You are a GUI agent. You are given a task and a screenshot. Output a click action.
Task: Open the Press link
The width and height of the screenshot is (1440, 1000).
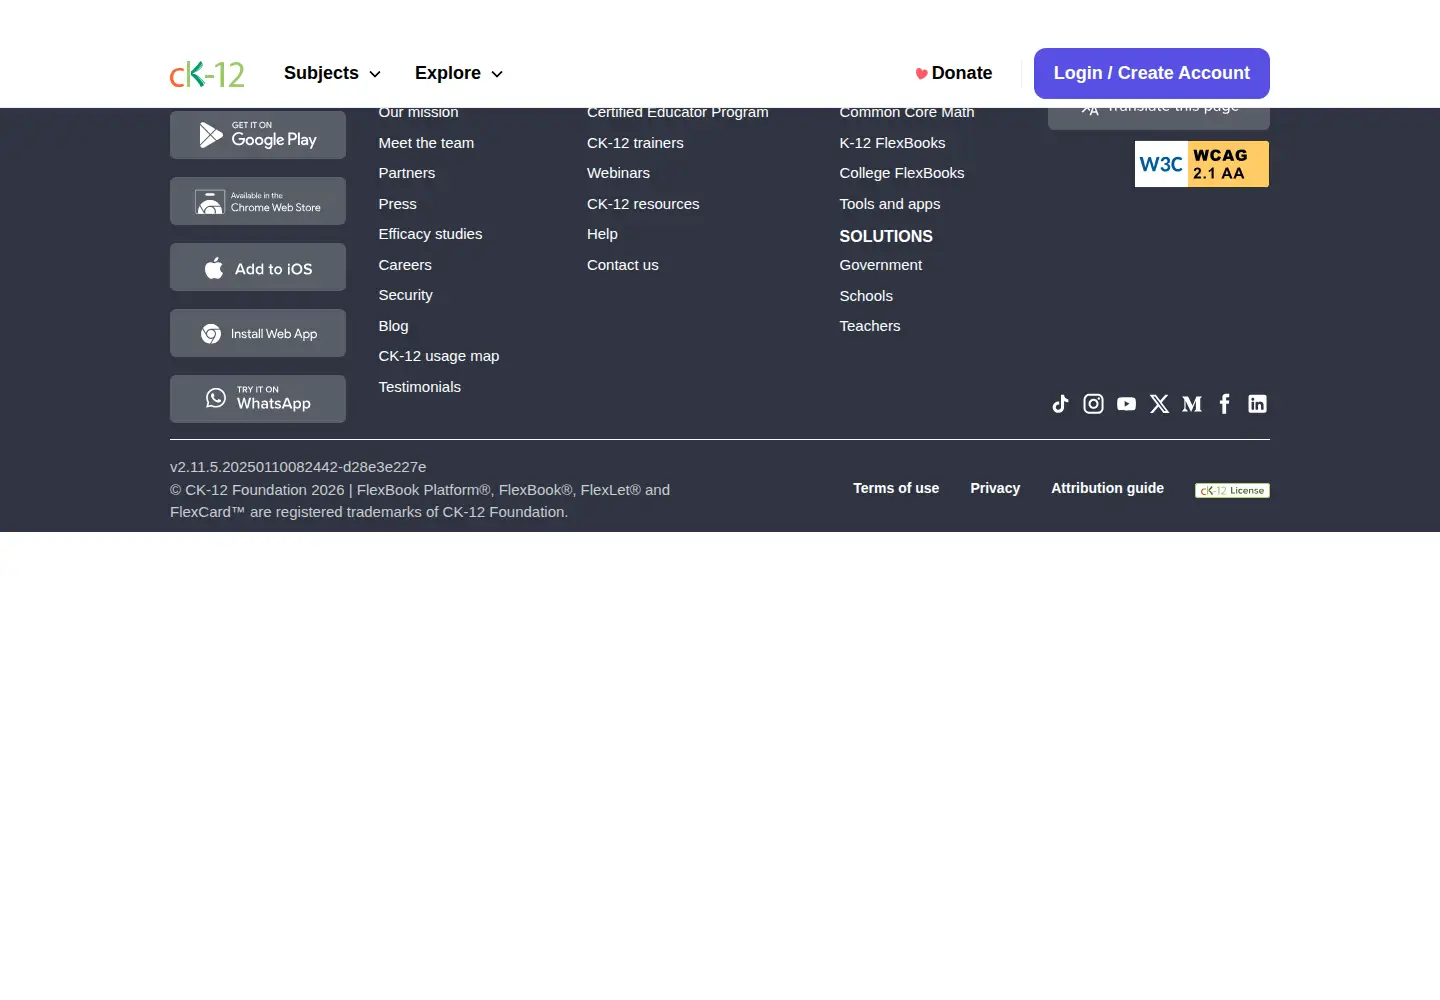(398, 204)
